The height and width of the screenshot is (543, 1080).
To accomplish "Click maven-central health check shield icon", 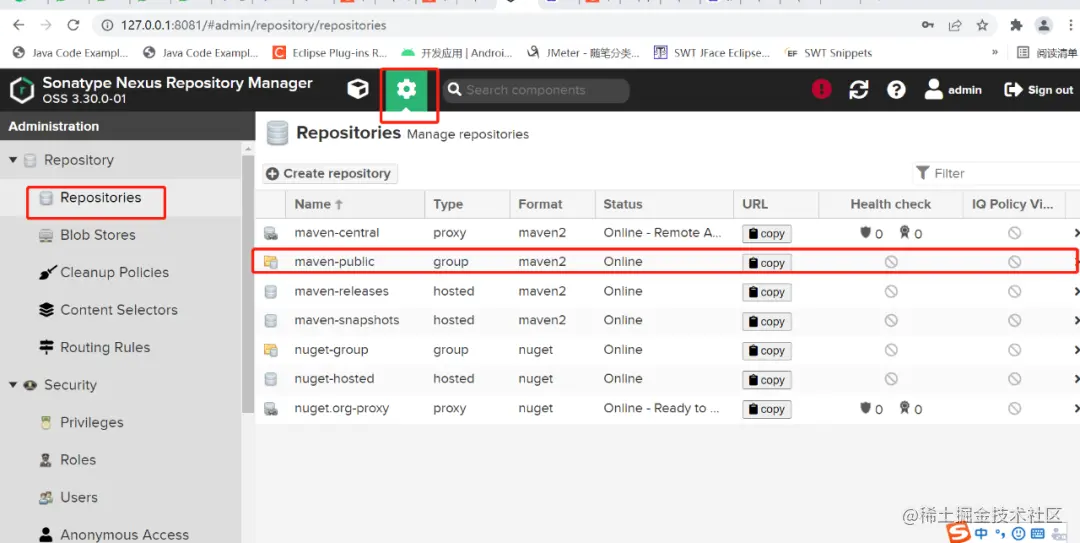I will coord(866,233).
